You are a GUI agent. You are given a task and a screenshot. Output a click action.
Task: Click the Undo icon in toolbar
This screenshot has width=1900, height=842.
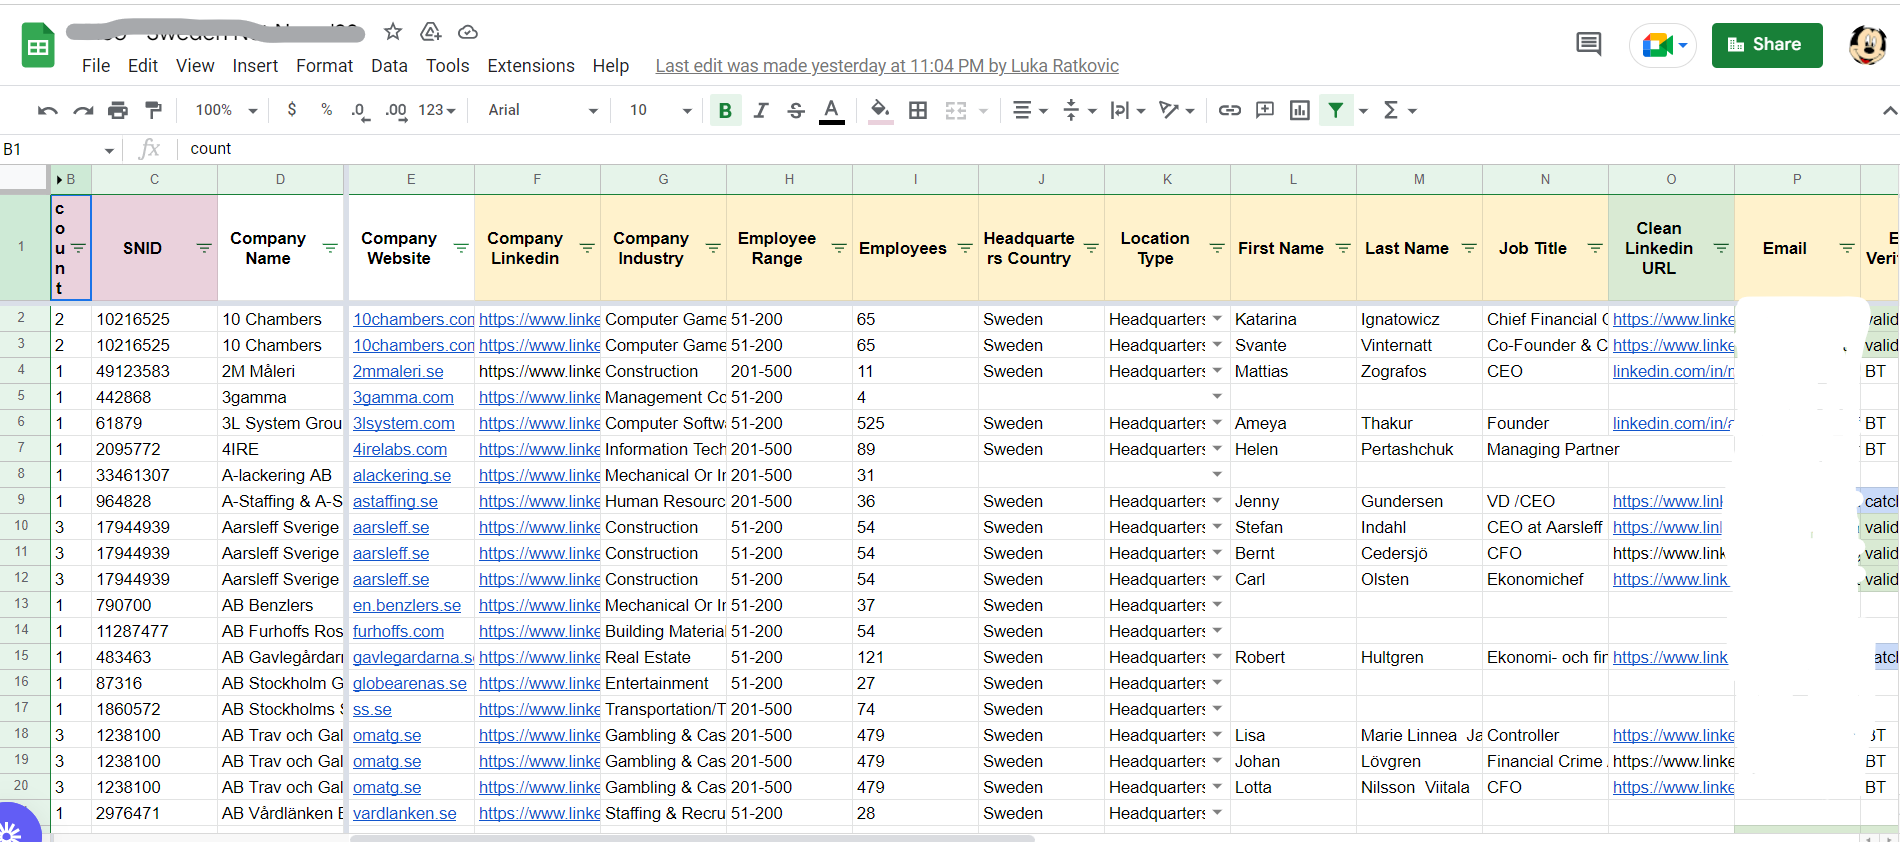click(47, 110)
